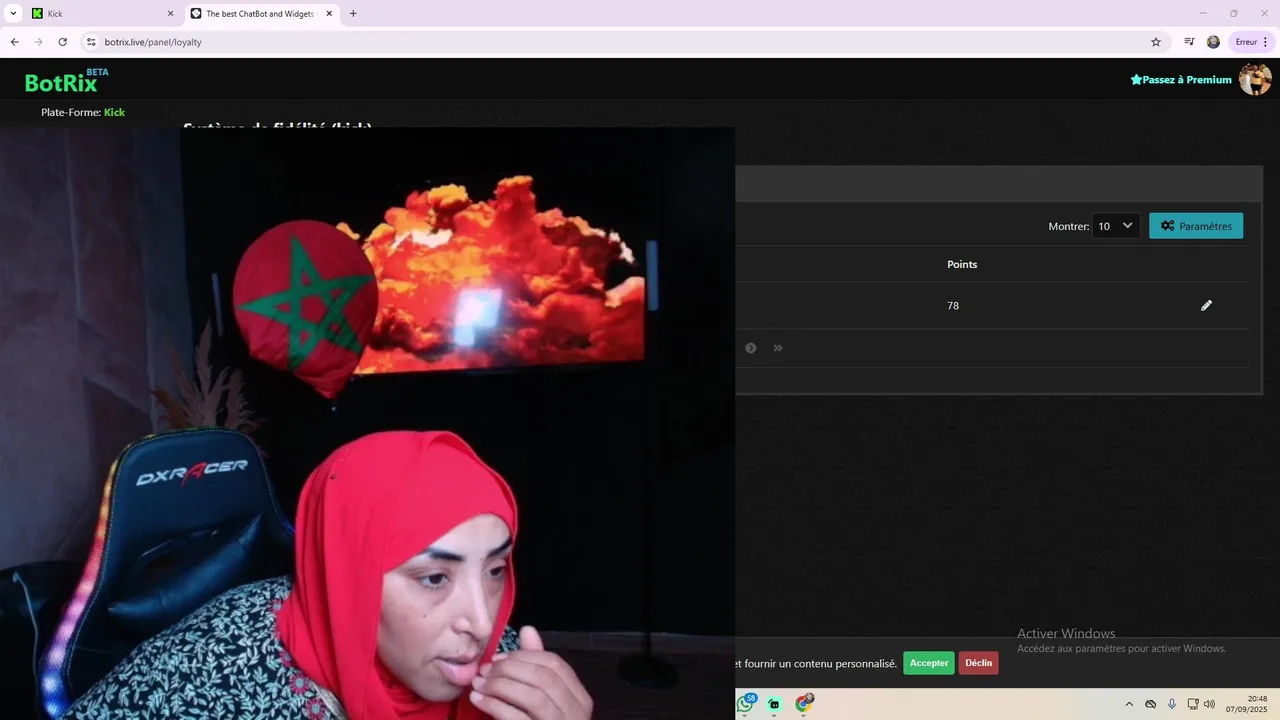Edit points with the pencil icon
Image resolution: width=1280 pixels, height=720 pixels.
click(1206, 305)
